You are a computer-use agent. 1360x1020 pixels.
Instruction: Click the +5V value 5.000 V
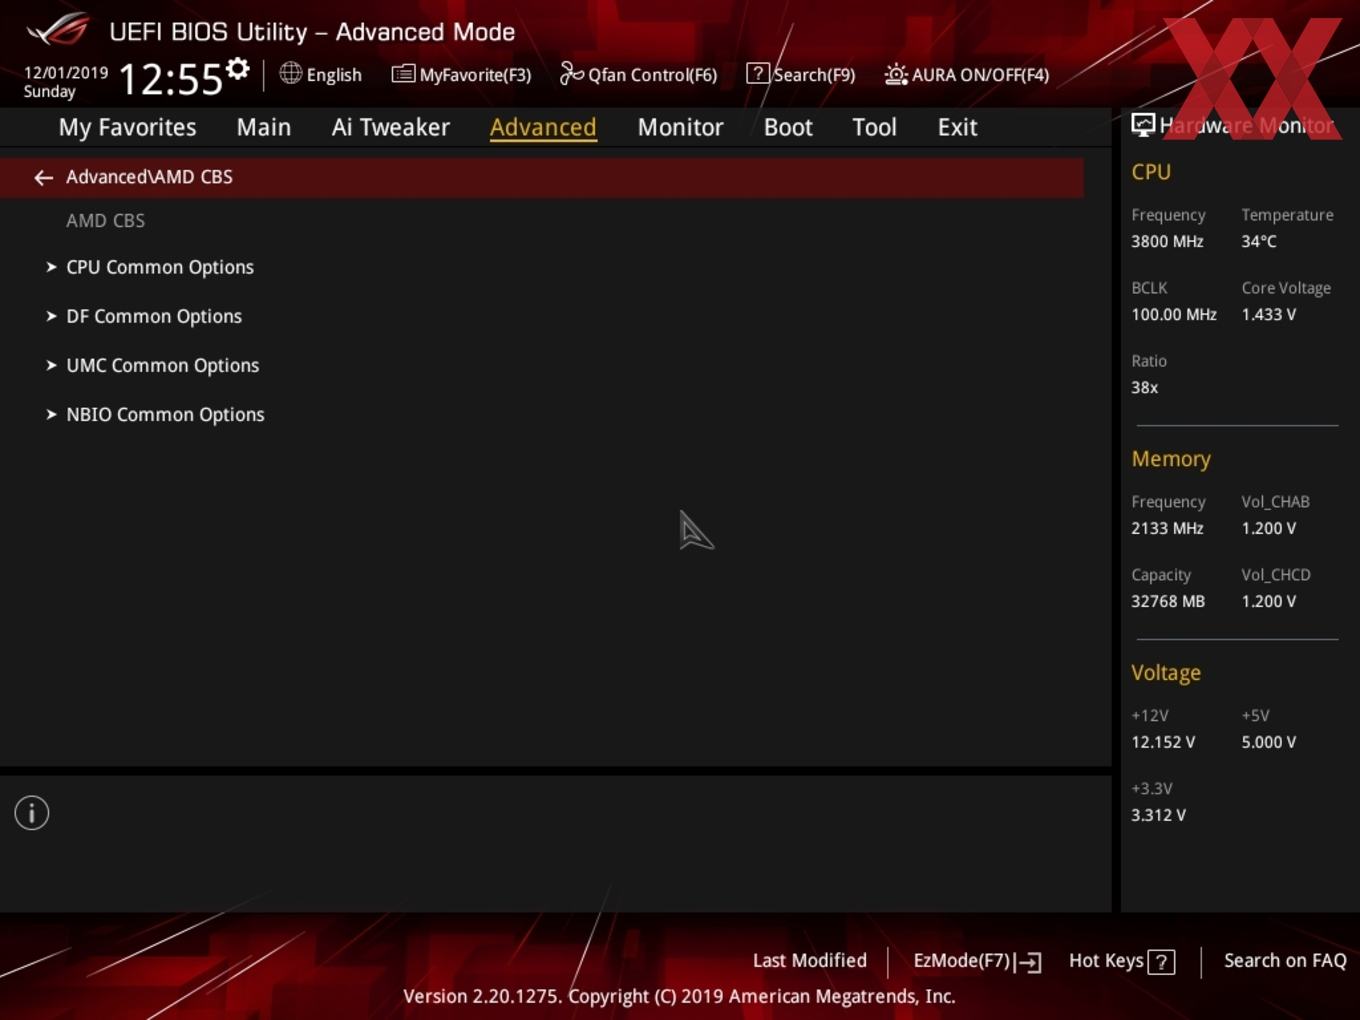pos(1269,742)
